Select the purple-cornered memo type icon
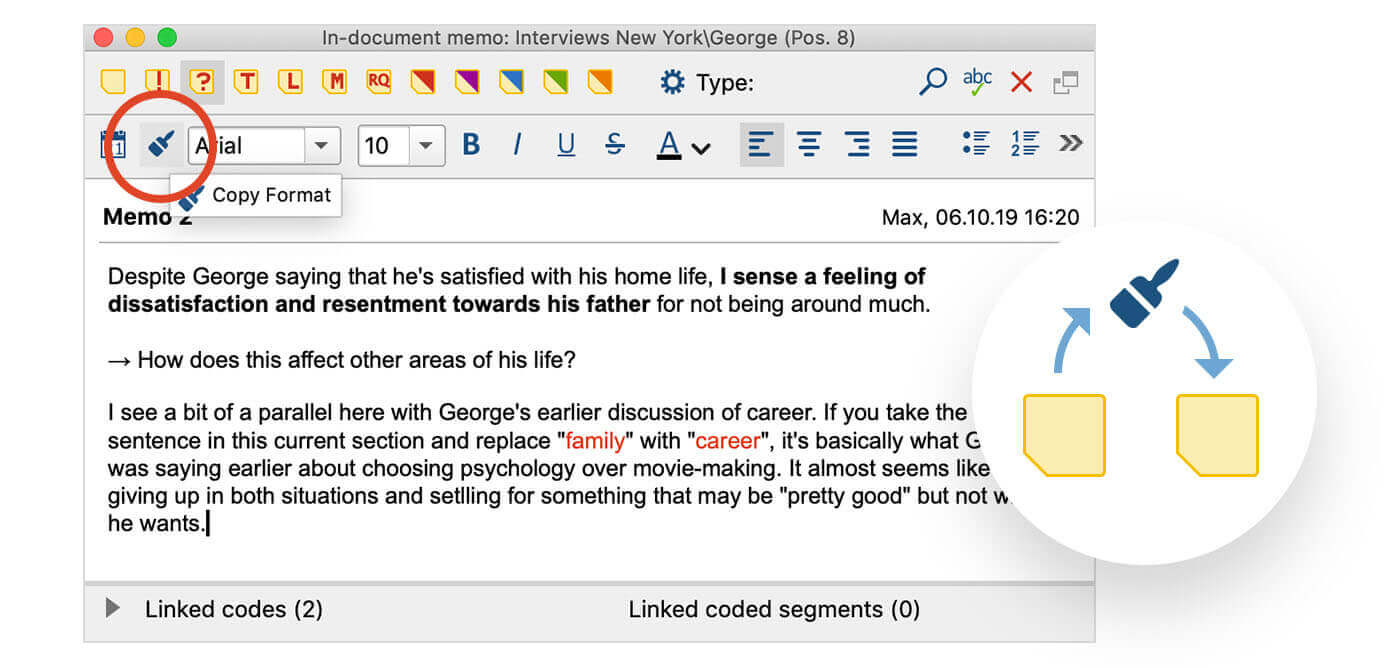The width and height of the screenshot is (1400, 668). click(x=467, y=82)
